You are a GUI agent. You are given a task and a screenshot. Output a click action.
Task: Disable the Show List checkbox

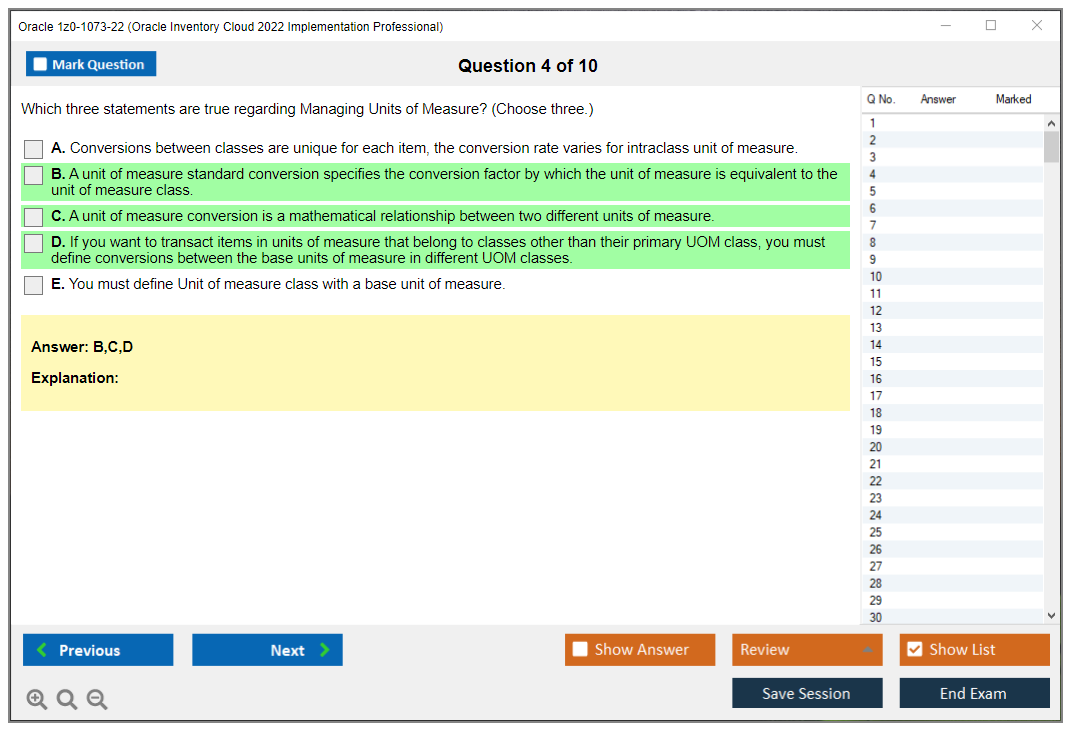[914, 649]
